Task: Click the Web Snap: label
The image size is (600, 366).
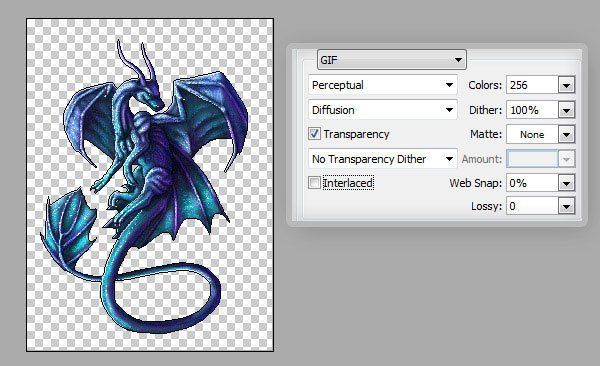Action: [476, 183]
